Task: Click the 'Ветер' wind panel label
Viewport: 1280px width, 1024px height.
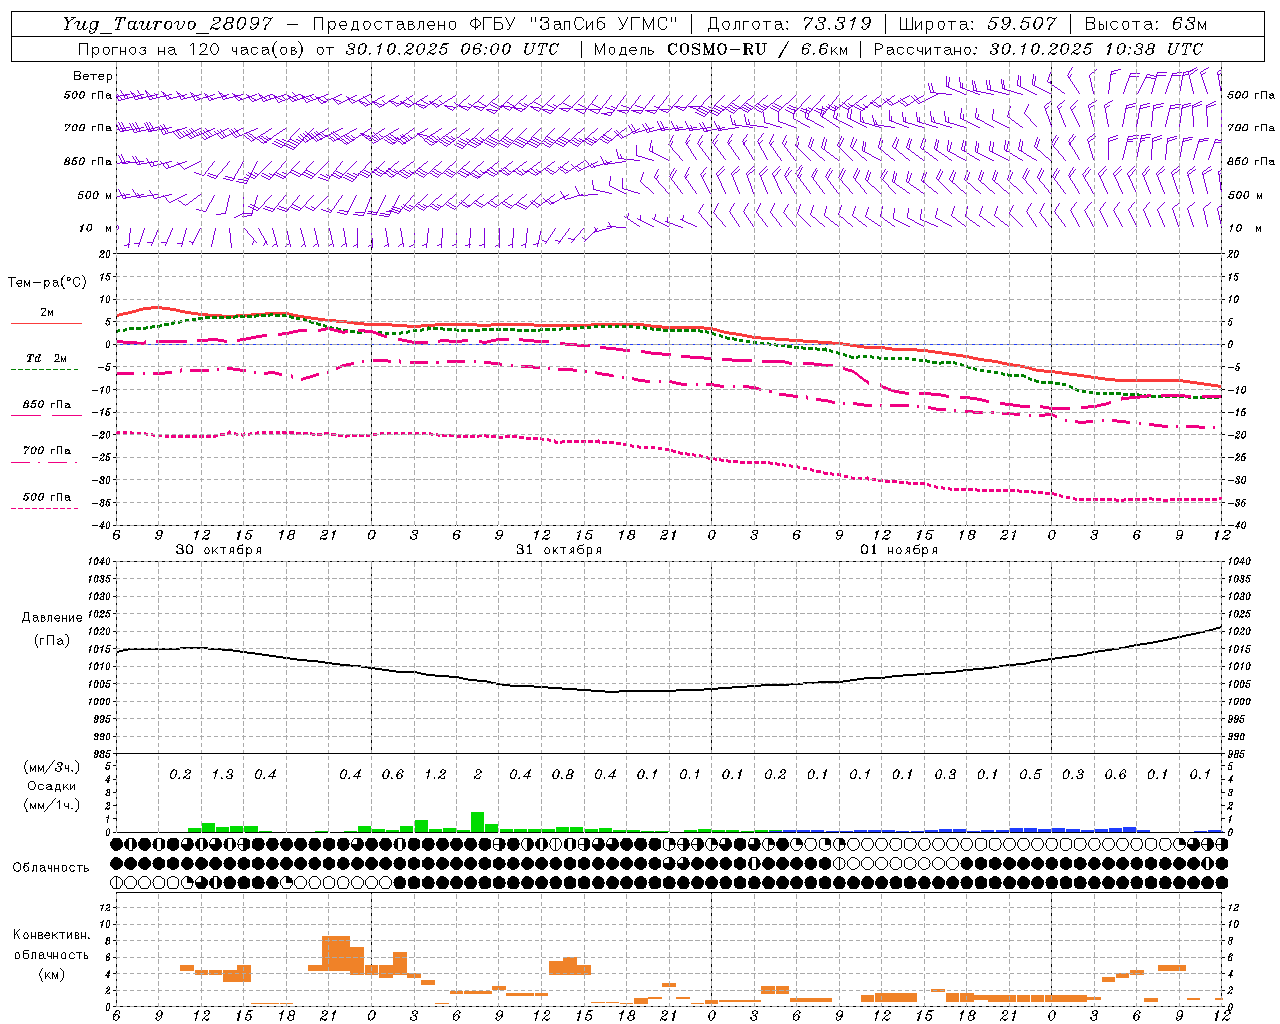Action: 93,76
